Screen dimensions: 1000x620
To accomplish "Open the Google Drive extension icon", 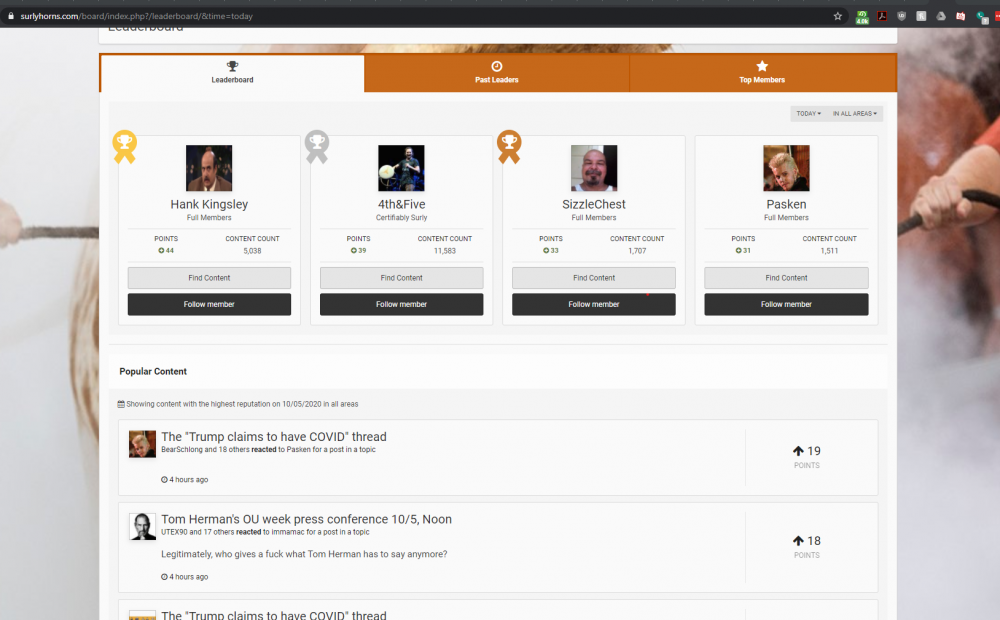I will 941,16.
